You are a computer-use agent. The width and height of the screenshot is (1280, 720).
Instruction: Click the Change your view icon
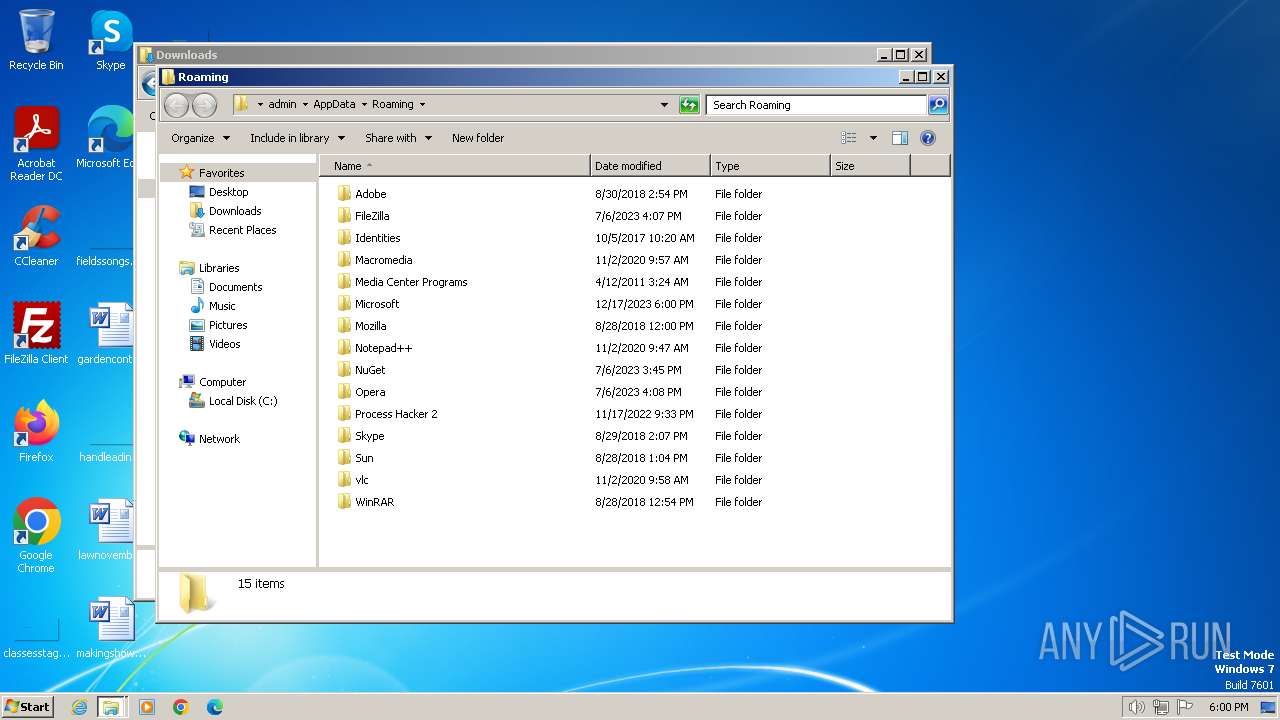pos(849,138)
